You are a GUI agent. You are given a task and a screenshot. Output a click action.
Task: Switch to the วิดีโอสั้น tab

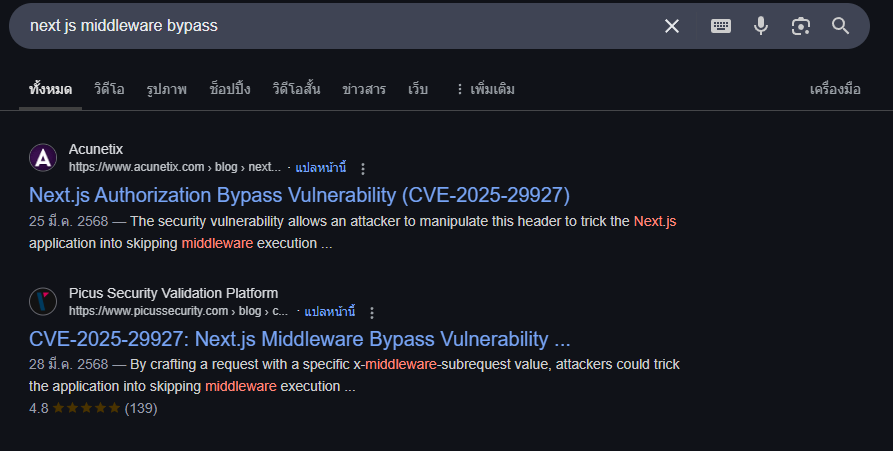[x=296, y=89]
